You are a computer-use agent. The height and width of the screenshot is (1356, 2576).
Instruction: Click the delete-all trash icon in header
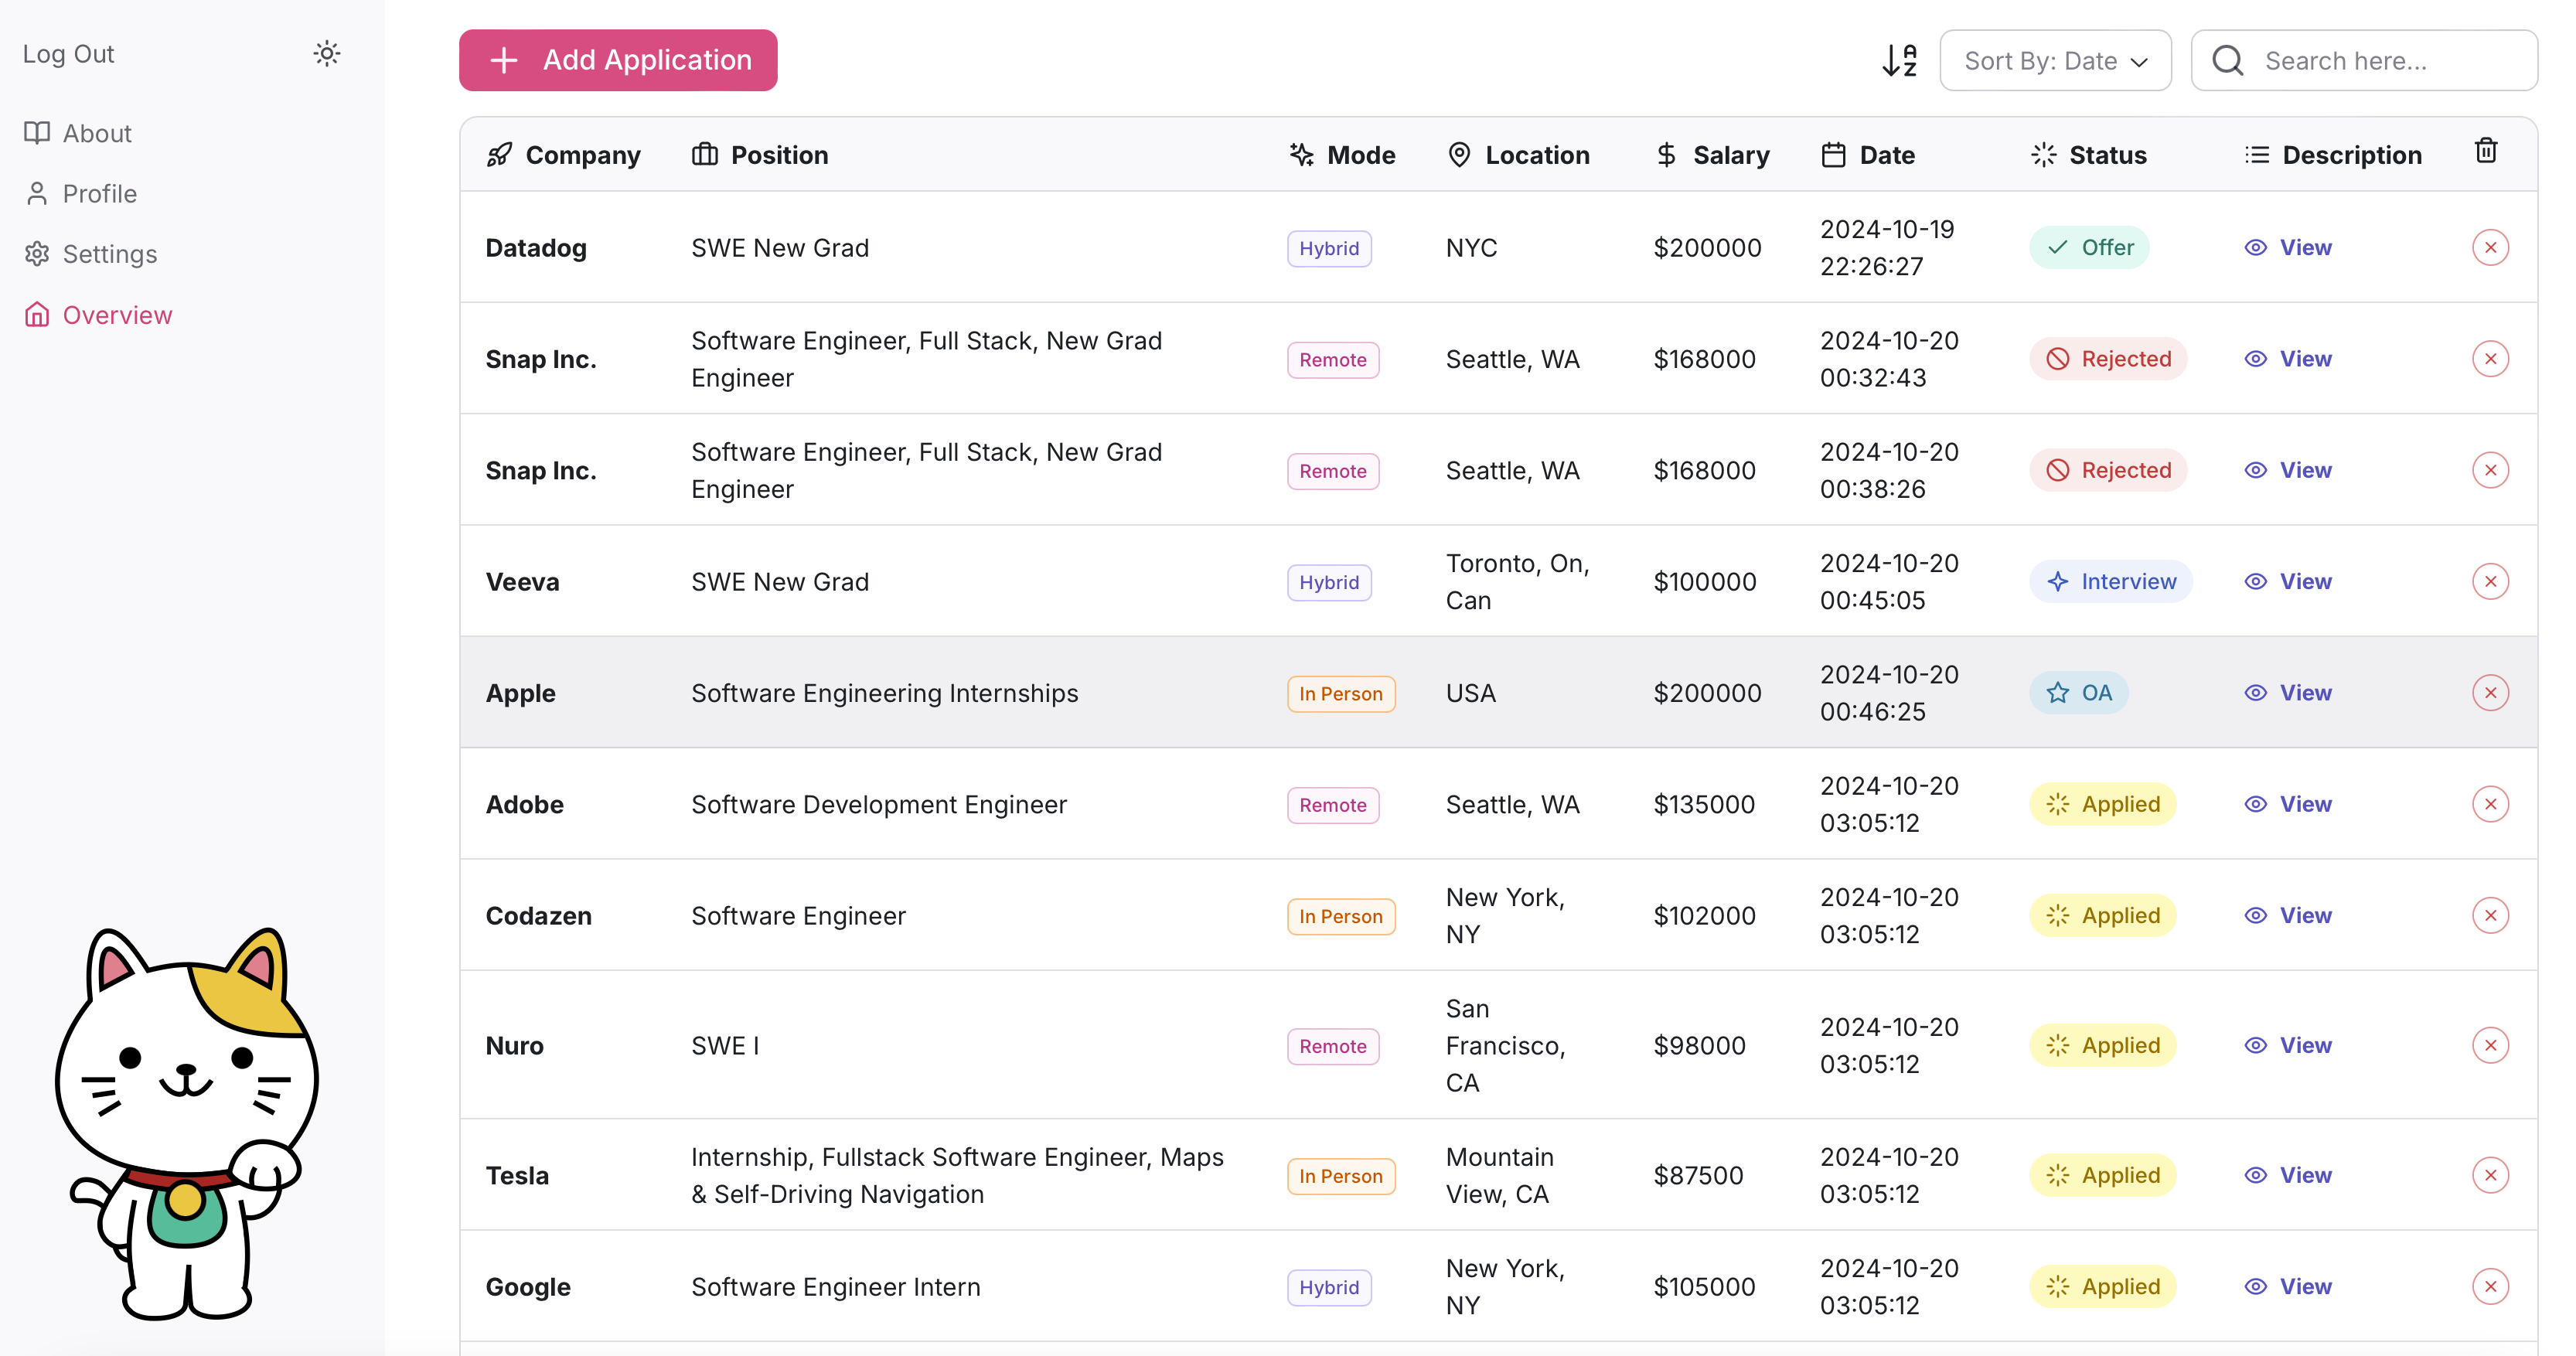(x=2485, y=151)
